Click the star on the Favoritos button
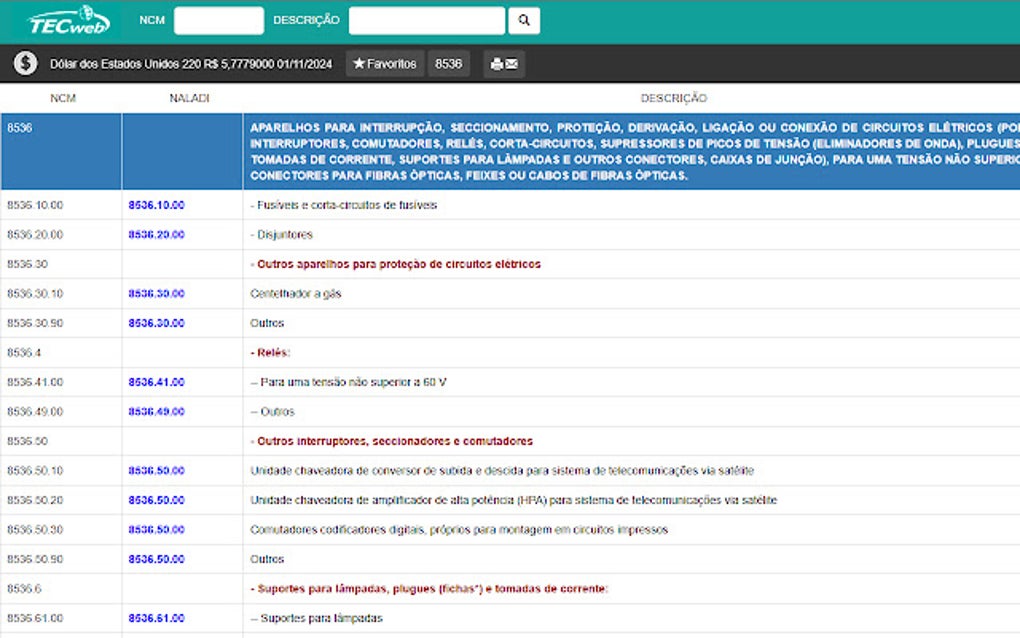Screen dimensions: 1020x638 click(360, 63)
